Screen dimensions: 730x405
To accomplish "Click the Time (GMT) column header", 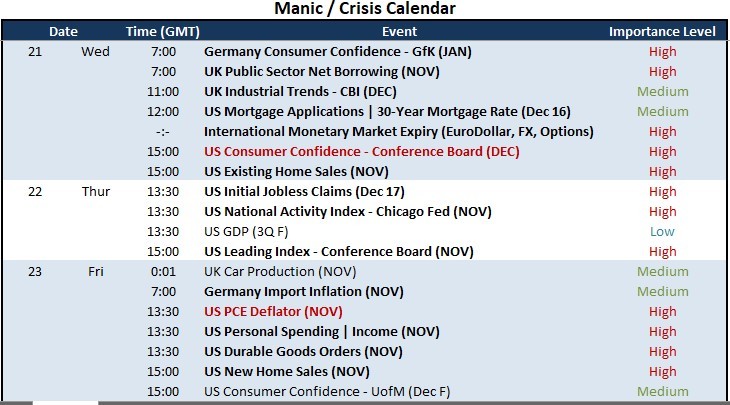I will click(x=162, y=32).
